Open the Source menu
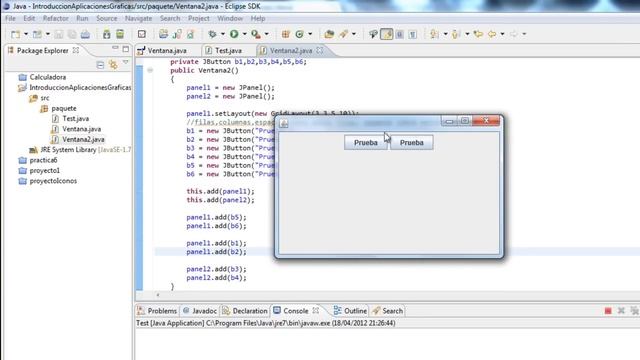640x360 pixels. 107,18
